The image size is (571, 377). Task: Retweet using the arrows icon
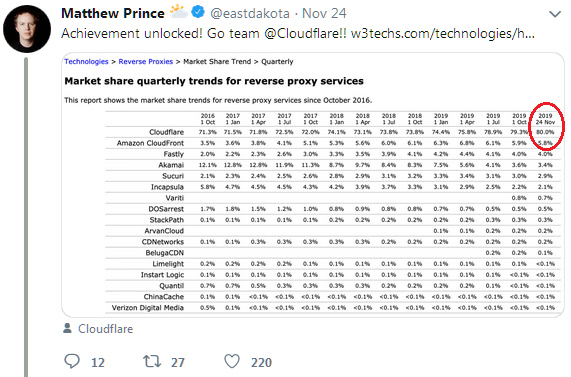tap(151, 361)
